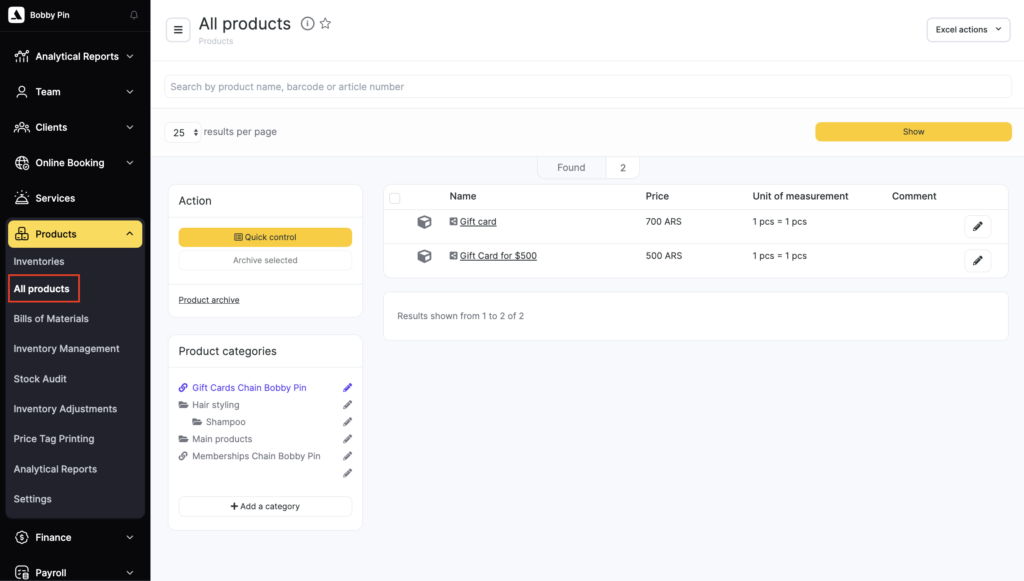The width and height of the screenshot is (1024, 581).
Task: Go to Bills of Materials
Action: (x=51, y=319)
